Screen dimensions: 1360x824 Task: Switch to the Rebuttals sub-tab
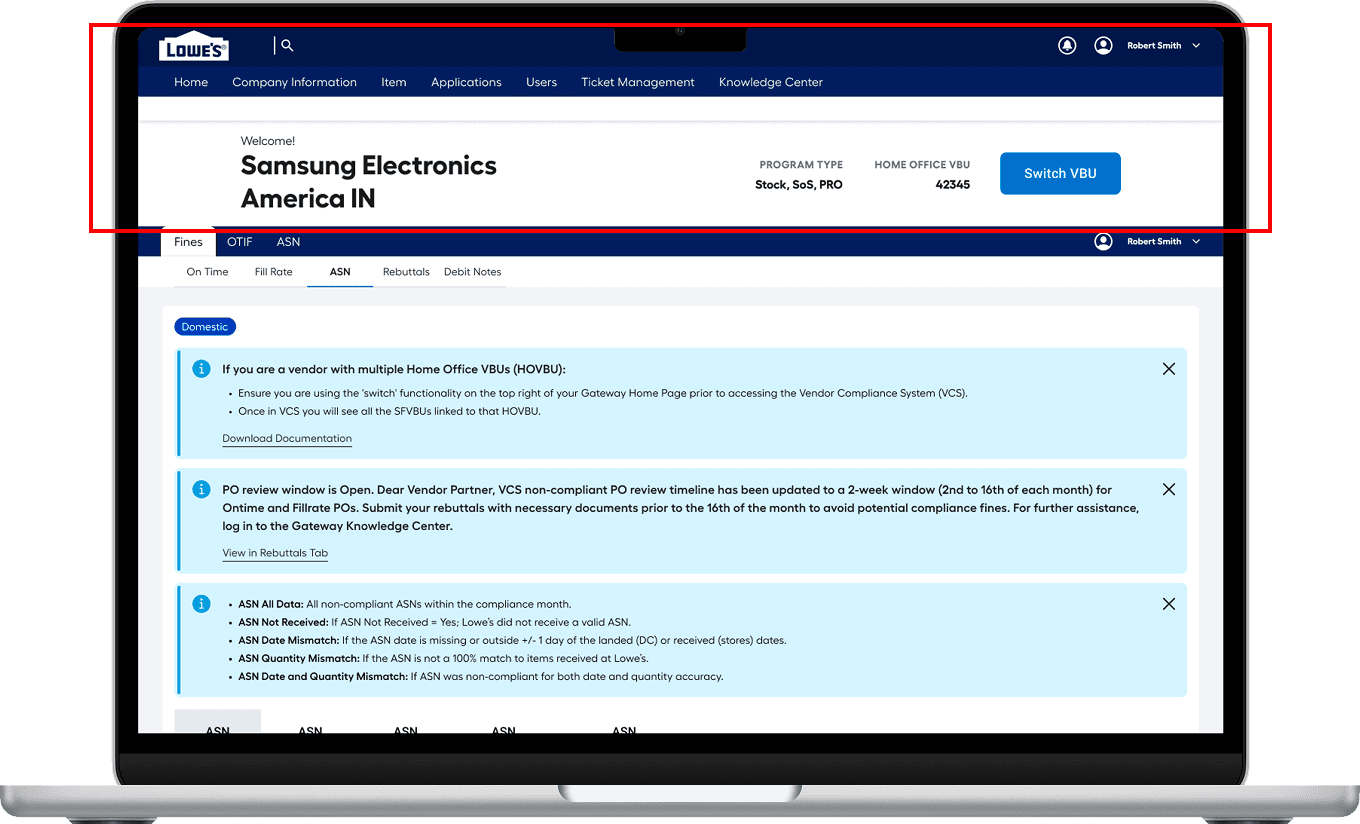point(406,272)
